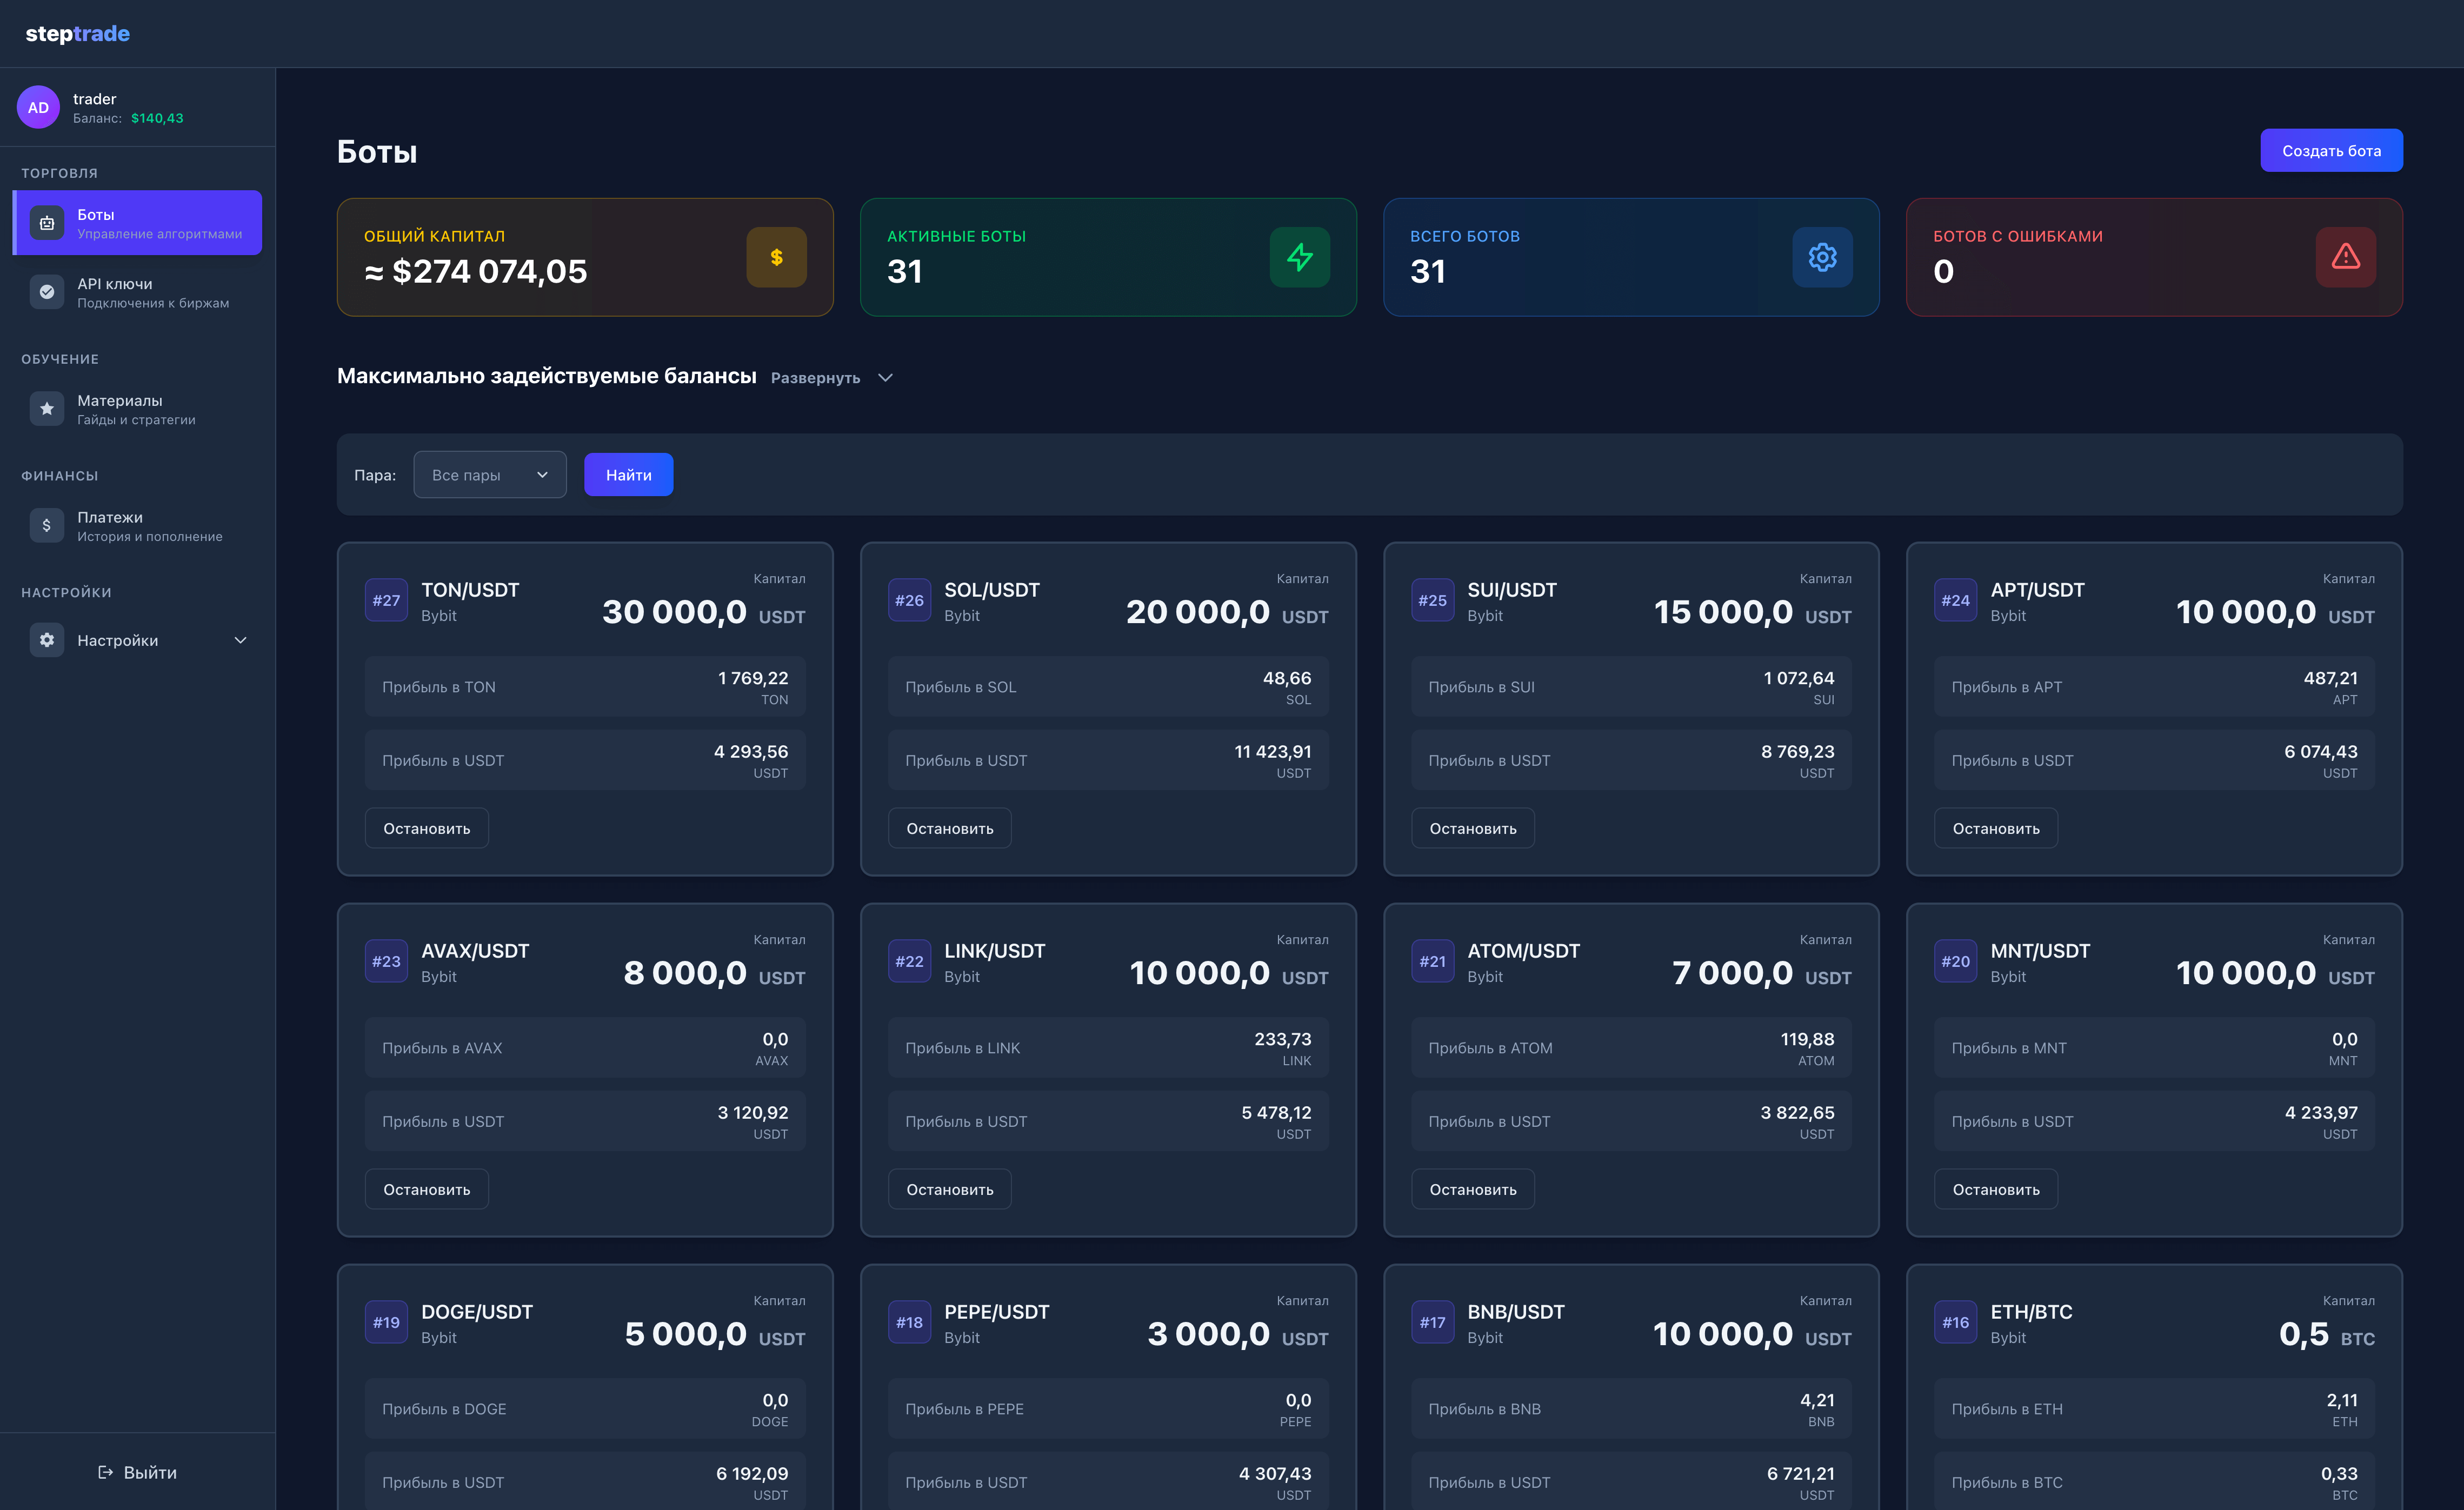Viewport: 2464px width, 1510px height.
Task: Click the logout icon next to Выйти
Action: [x=105, y=1471]
